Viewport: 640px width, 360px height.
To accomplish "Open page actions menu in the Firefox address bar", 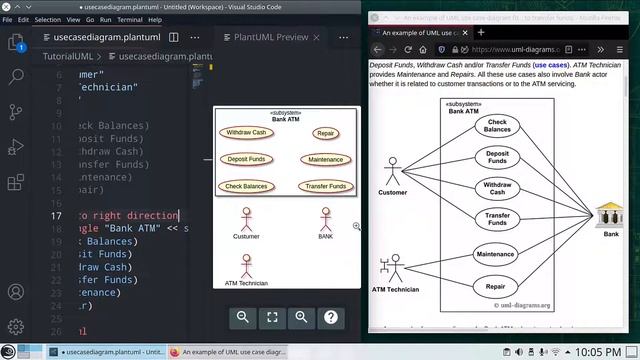I will (x=582, y=49).
